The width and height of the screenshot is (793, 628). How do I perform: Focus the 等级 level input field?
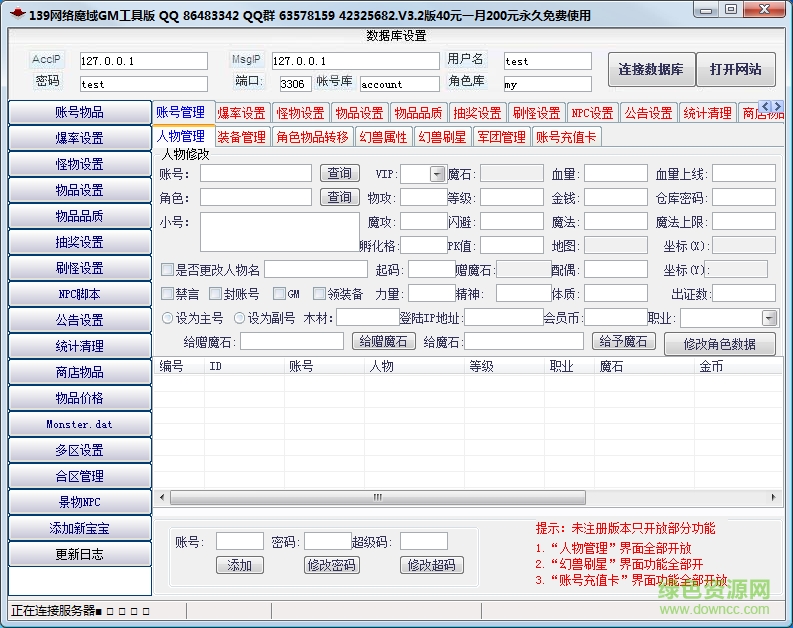[x=512, y=197]
